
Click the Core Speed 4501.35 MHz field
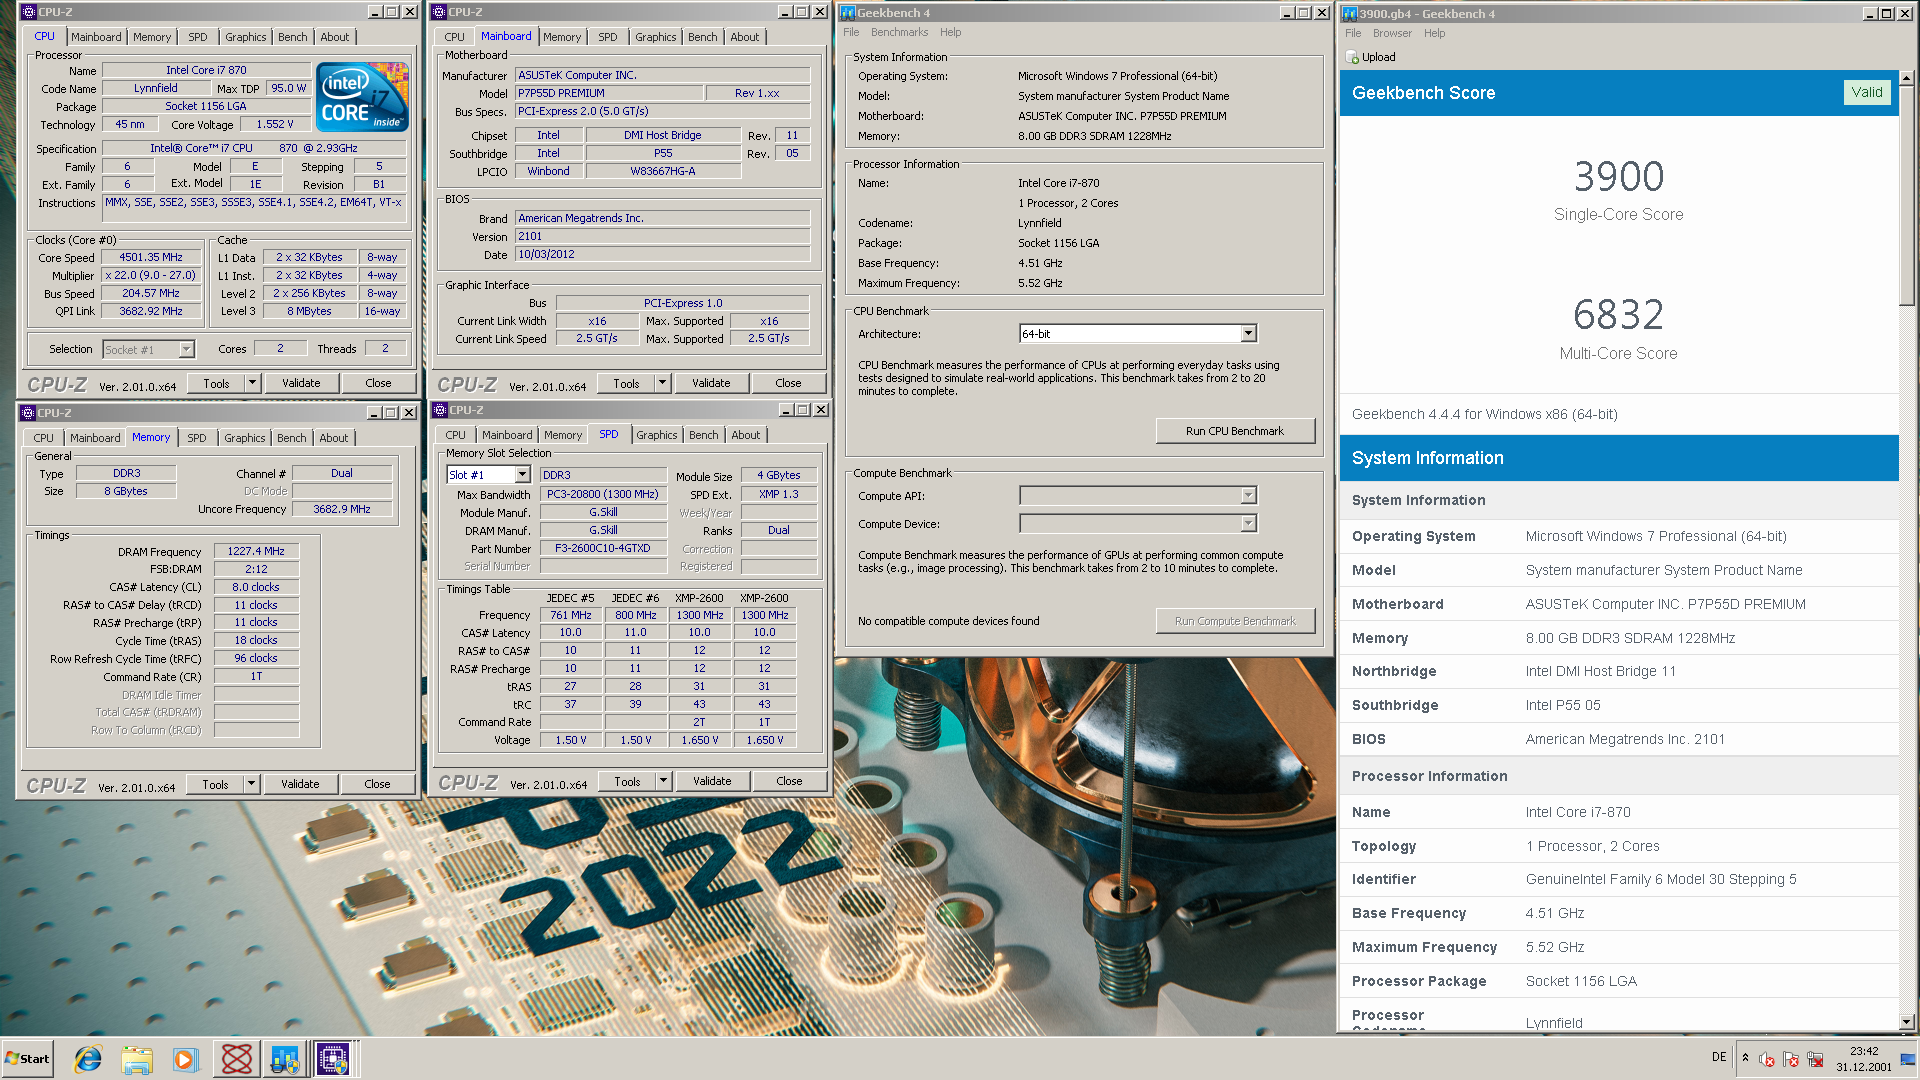151,257
